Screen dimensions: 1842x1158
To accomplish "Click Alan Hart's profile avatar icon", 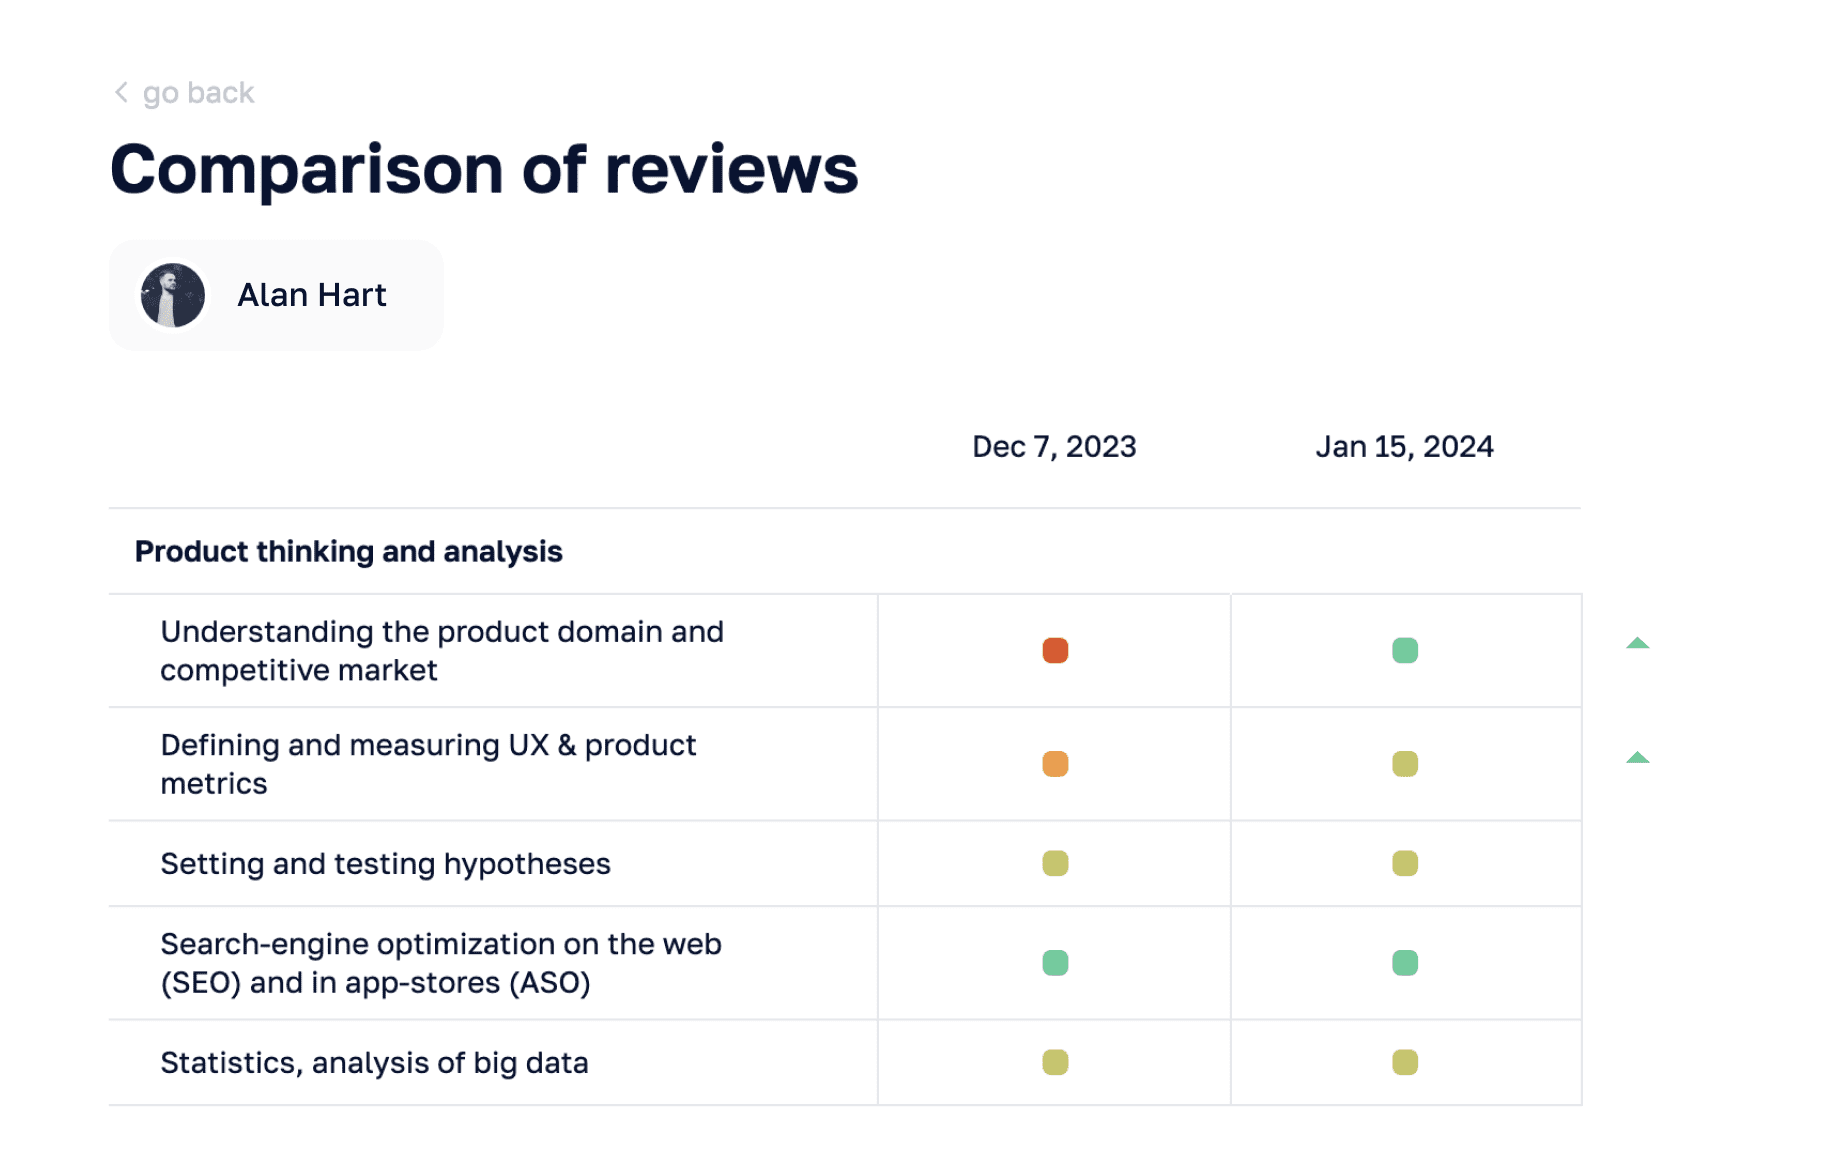I will tap(172, 294).
